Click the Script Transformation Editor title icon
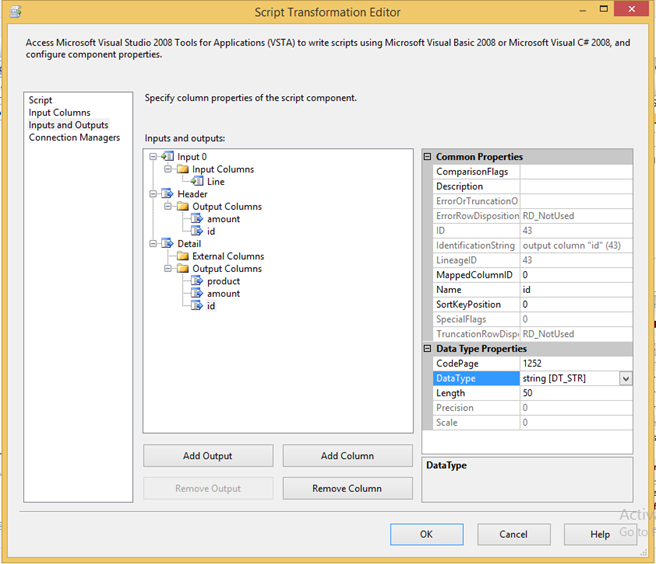This screenshot has height=564, width=656. click(x=15, y=12)
